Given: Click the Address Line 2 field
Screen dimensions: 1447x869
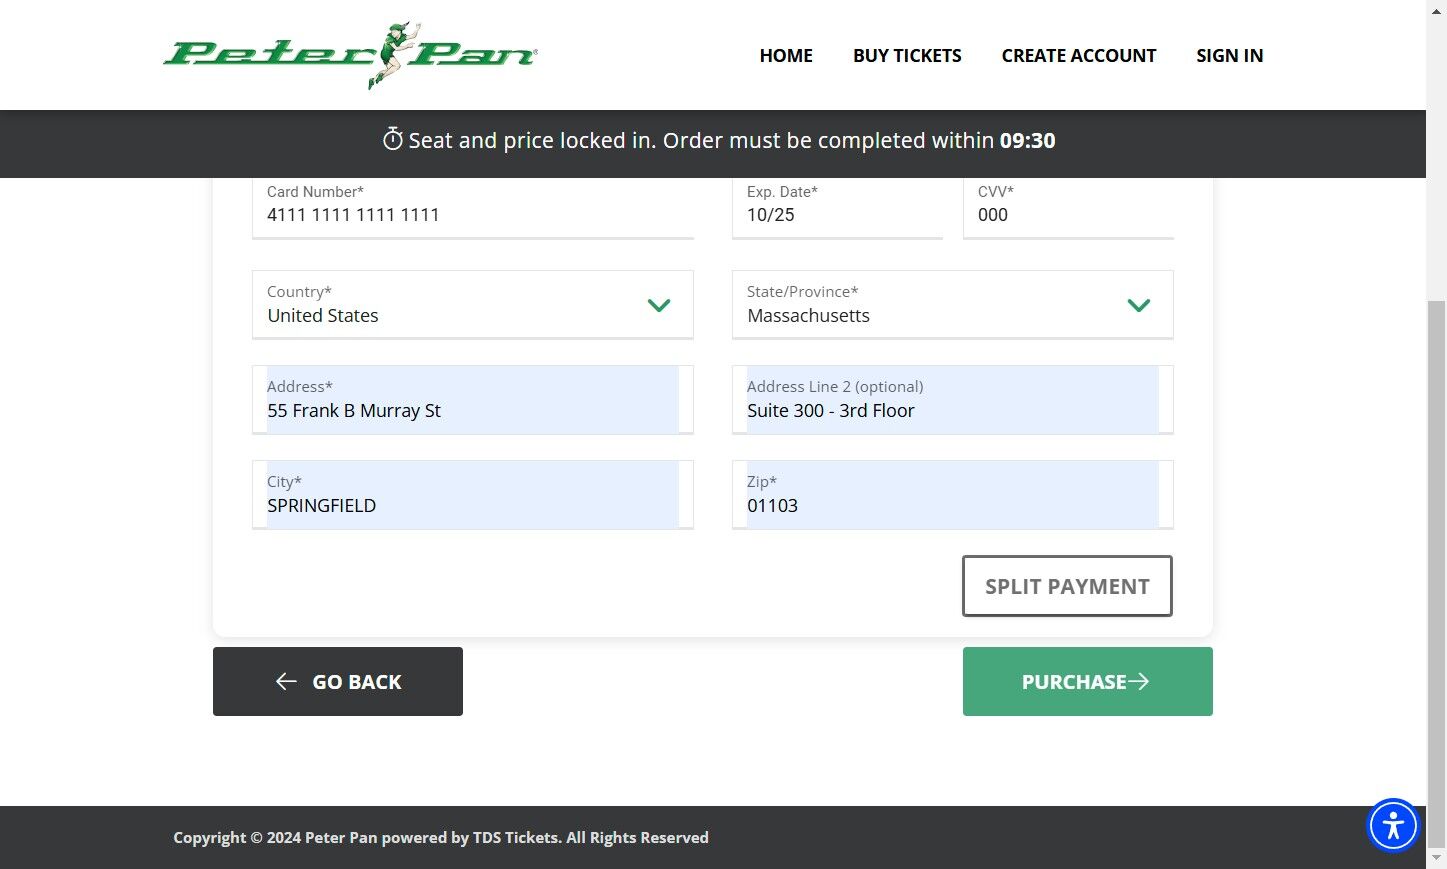Looking at the screenshot, I should (952, 410).
